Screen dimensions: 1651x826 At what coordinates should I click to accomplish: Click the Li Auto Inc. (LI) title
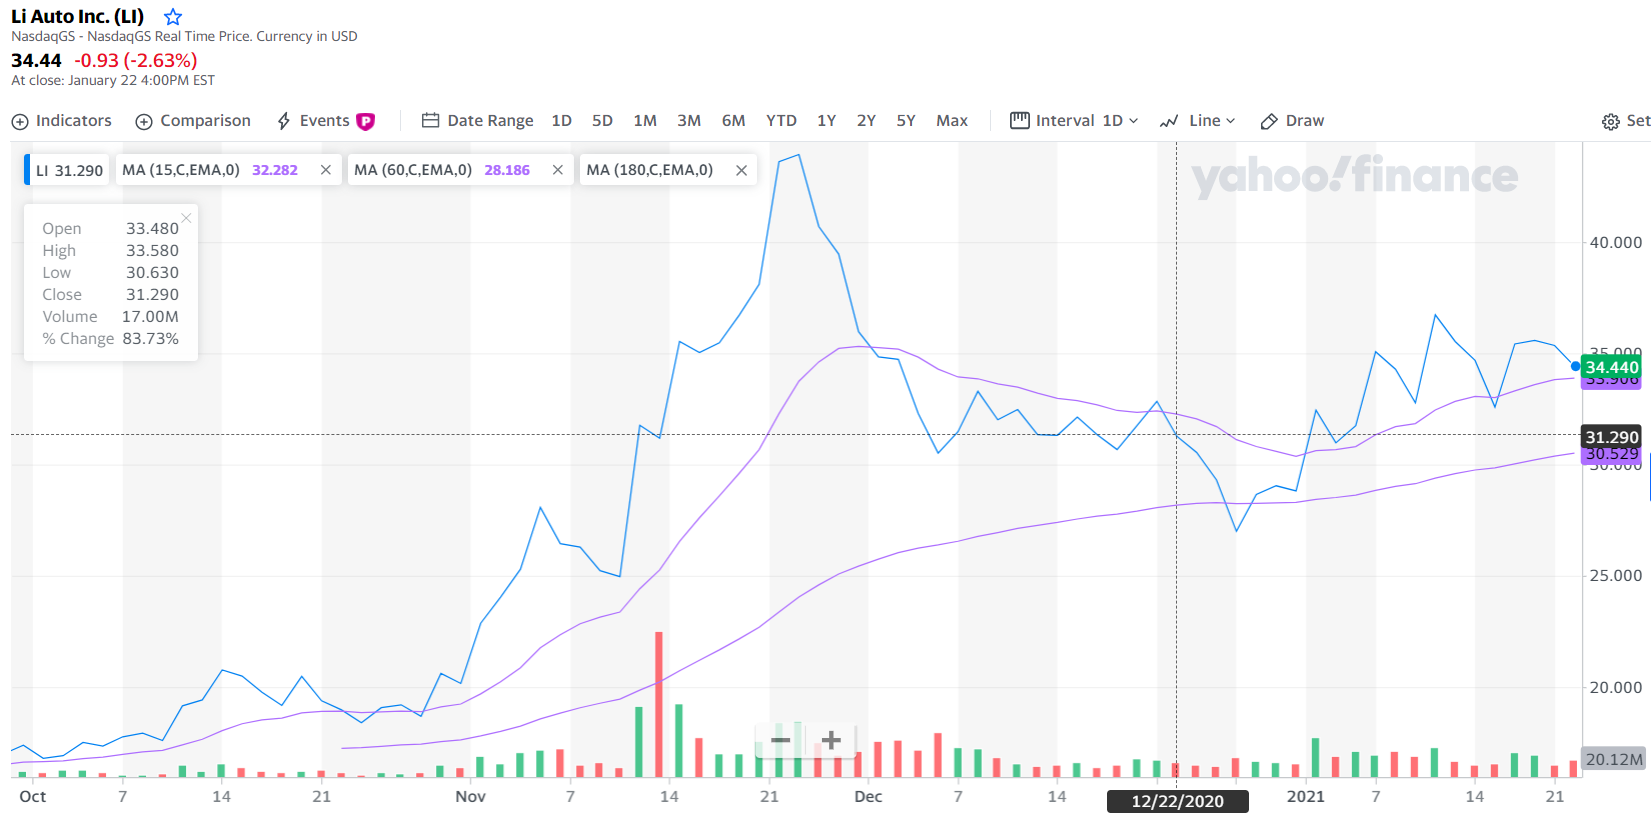[78, 17]
